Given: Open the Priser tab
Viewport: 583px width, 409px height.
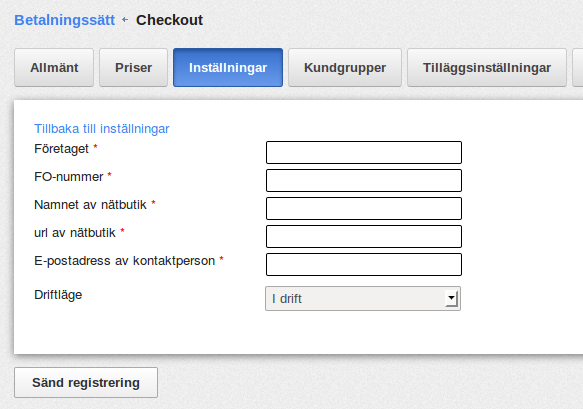Looking at the screenshot, I should point(133,68).
